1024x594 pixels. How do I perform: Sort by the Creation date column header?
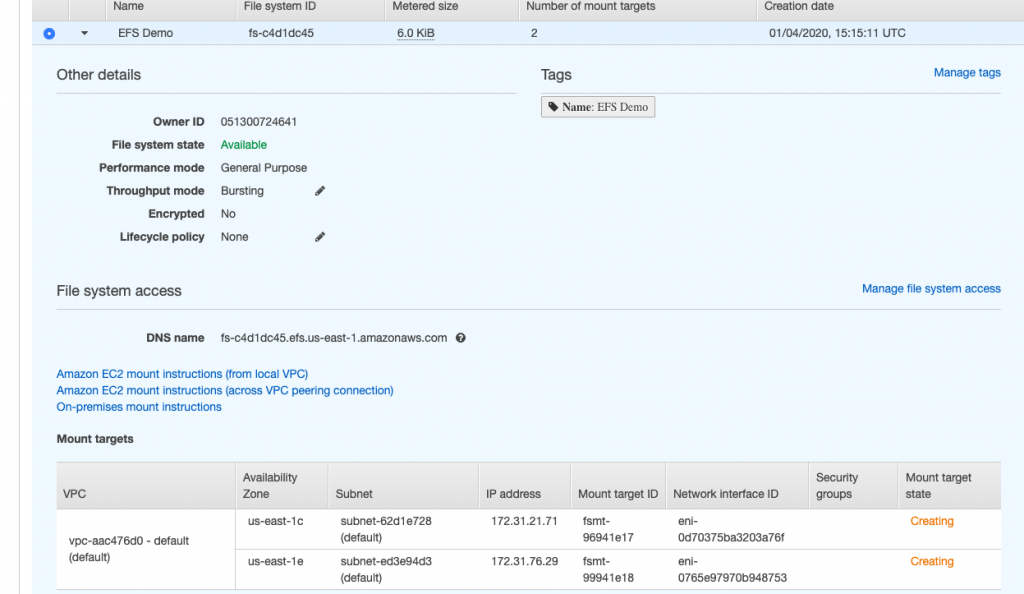799,6
